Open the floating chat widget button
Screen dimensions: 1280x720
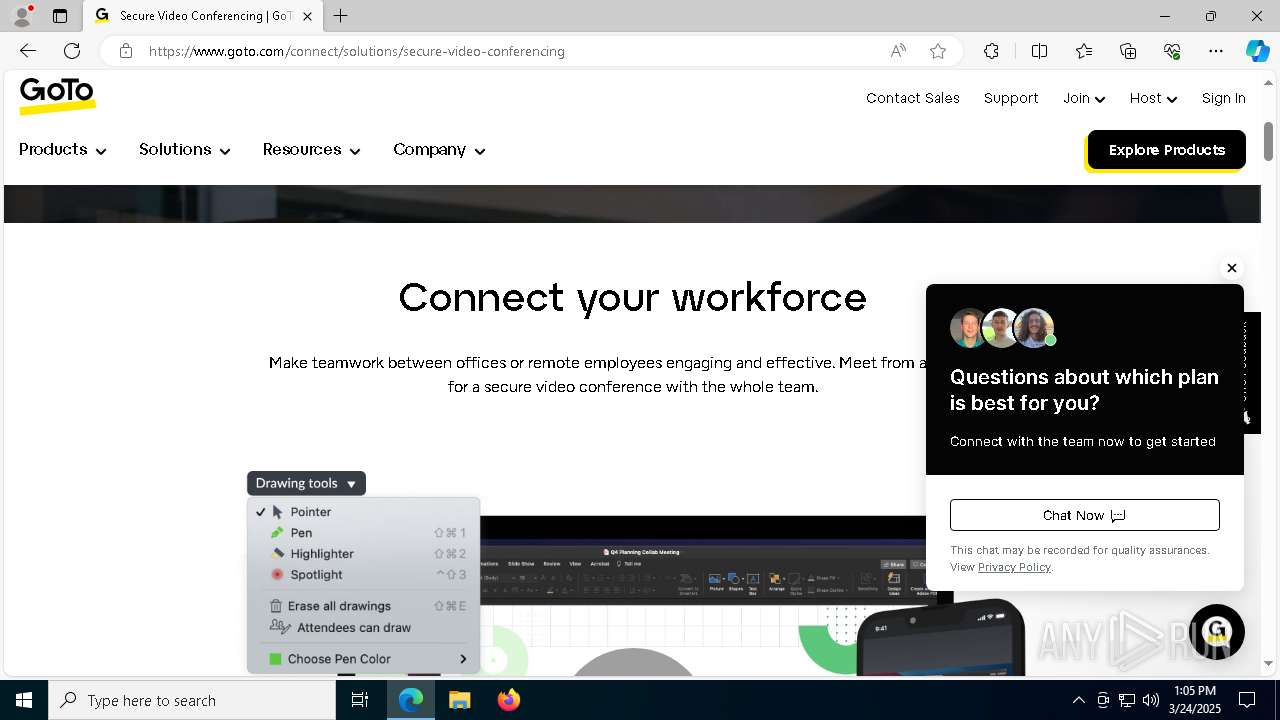tap(1216, 632)
